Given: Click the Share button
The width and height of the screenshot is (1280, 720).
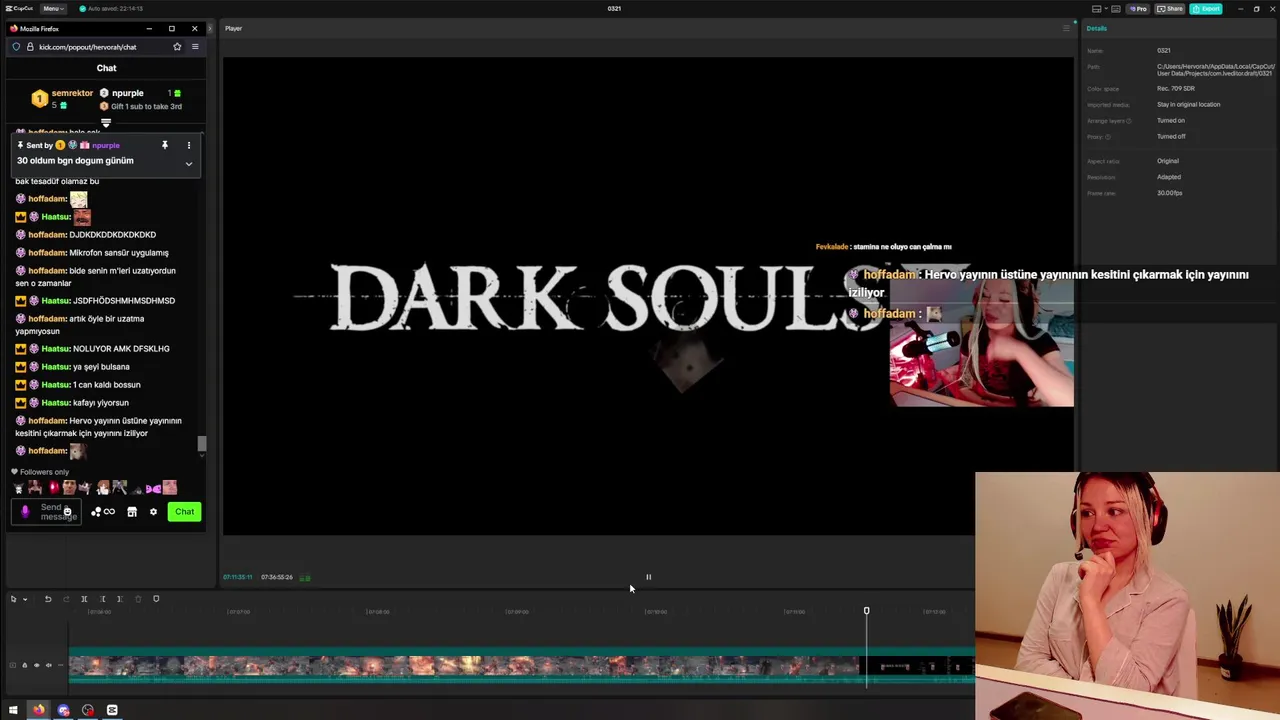Looking at the screenshot, I should [x=1170, y=8].
